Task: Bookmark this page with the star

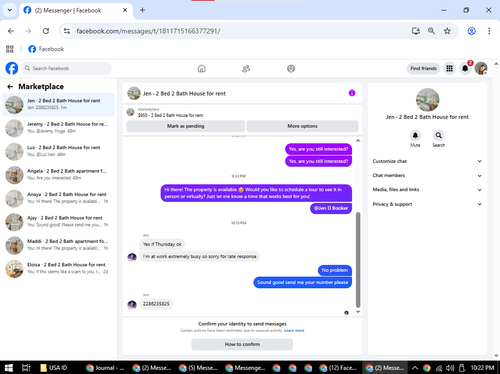Action: (x=447, y=31)
